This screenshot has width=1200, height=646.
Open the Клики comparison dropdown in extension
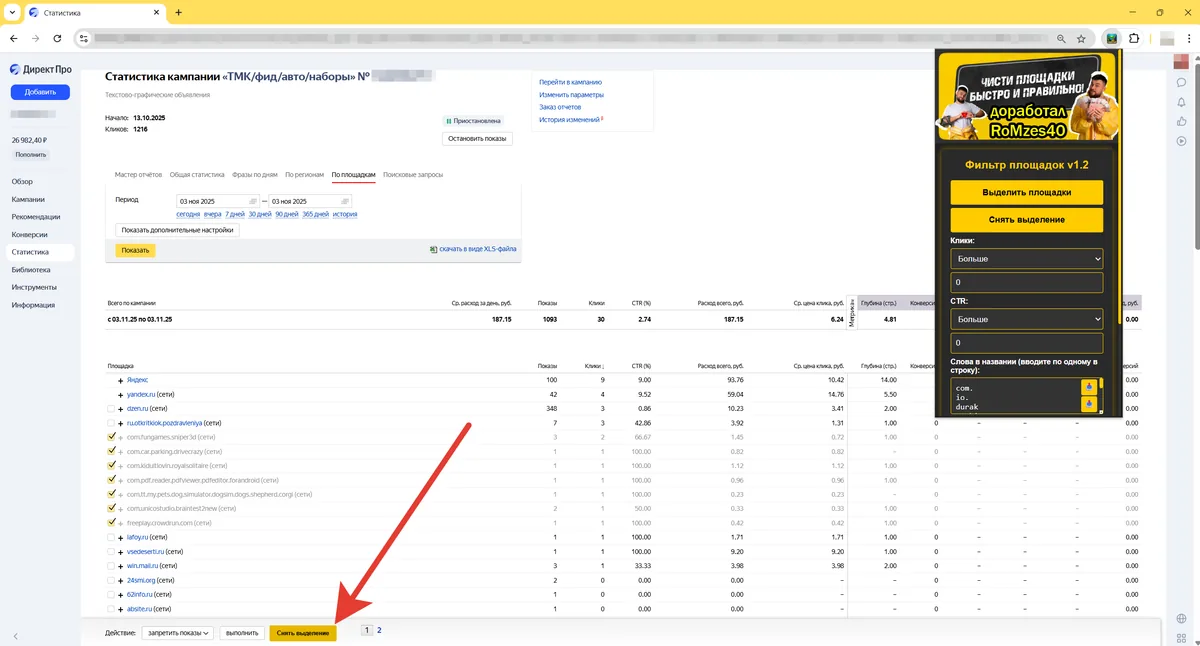(1026, 258)
